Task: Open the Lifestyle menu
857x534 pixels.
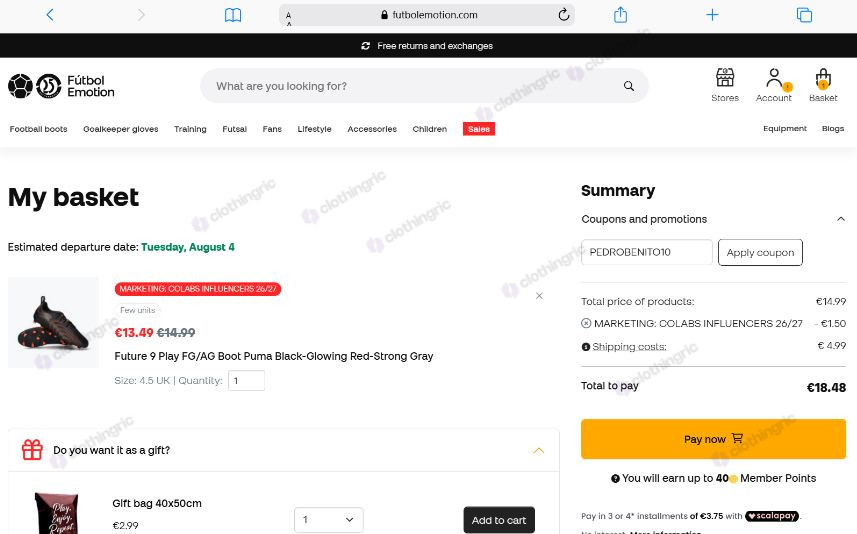Action: coord(314,129)
